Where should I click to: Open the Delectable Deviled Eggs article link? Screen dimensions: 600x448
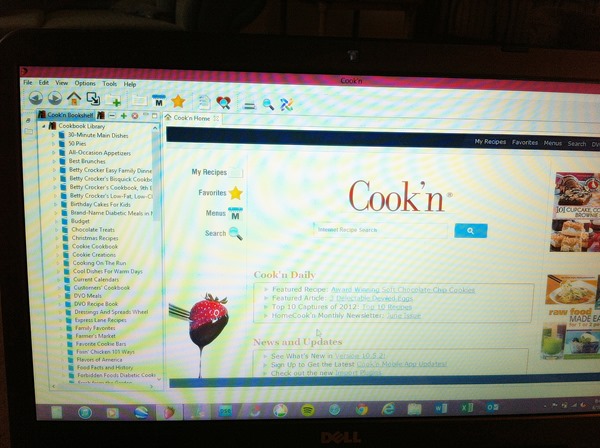371,298
